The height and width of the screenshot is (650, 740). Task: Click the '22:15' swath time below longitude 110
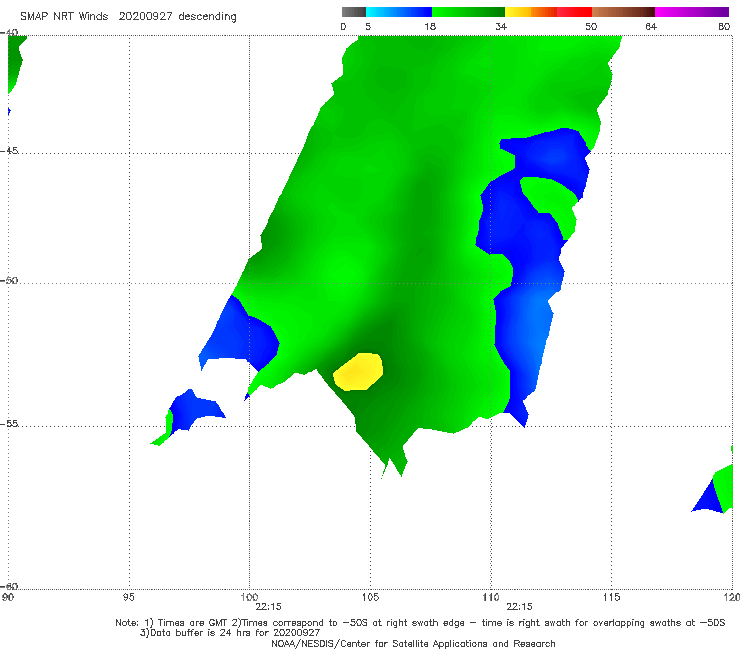(520, 607)
